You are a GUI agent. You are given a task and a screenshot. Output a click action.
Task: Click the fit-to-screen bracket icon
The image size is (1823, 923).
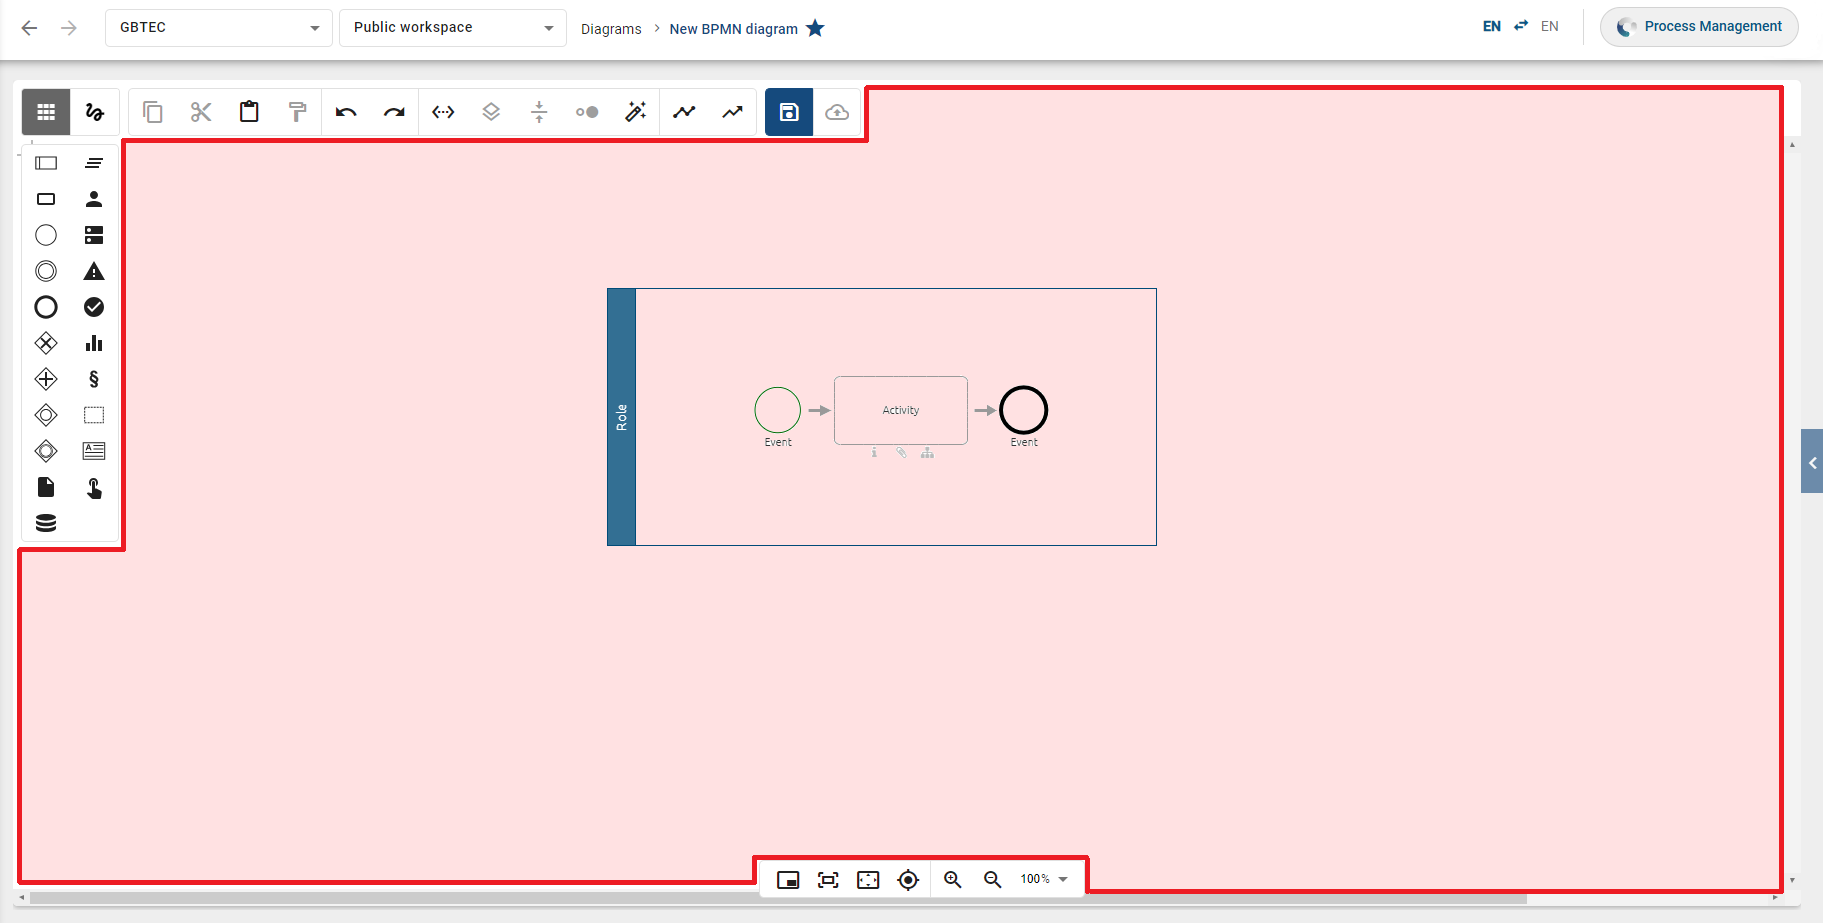click(x=828, y=880)
